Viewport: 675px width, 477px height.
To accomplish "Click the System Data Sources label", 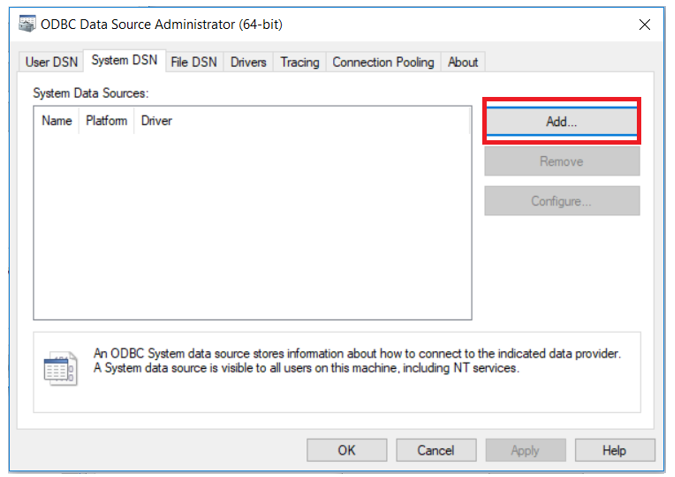I will point(91,93).
